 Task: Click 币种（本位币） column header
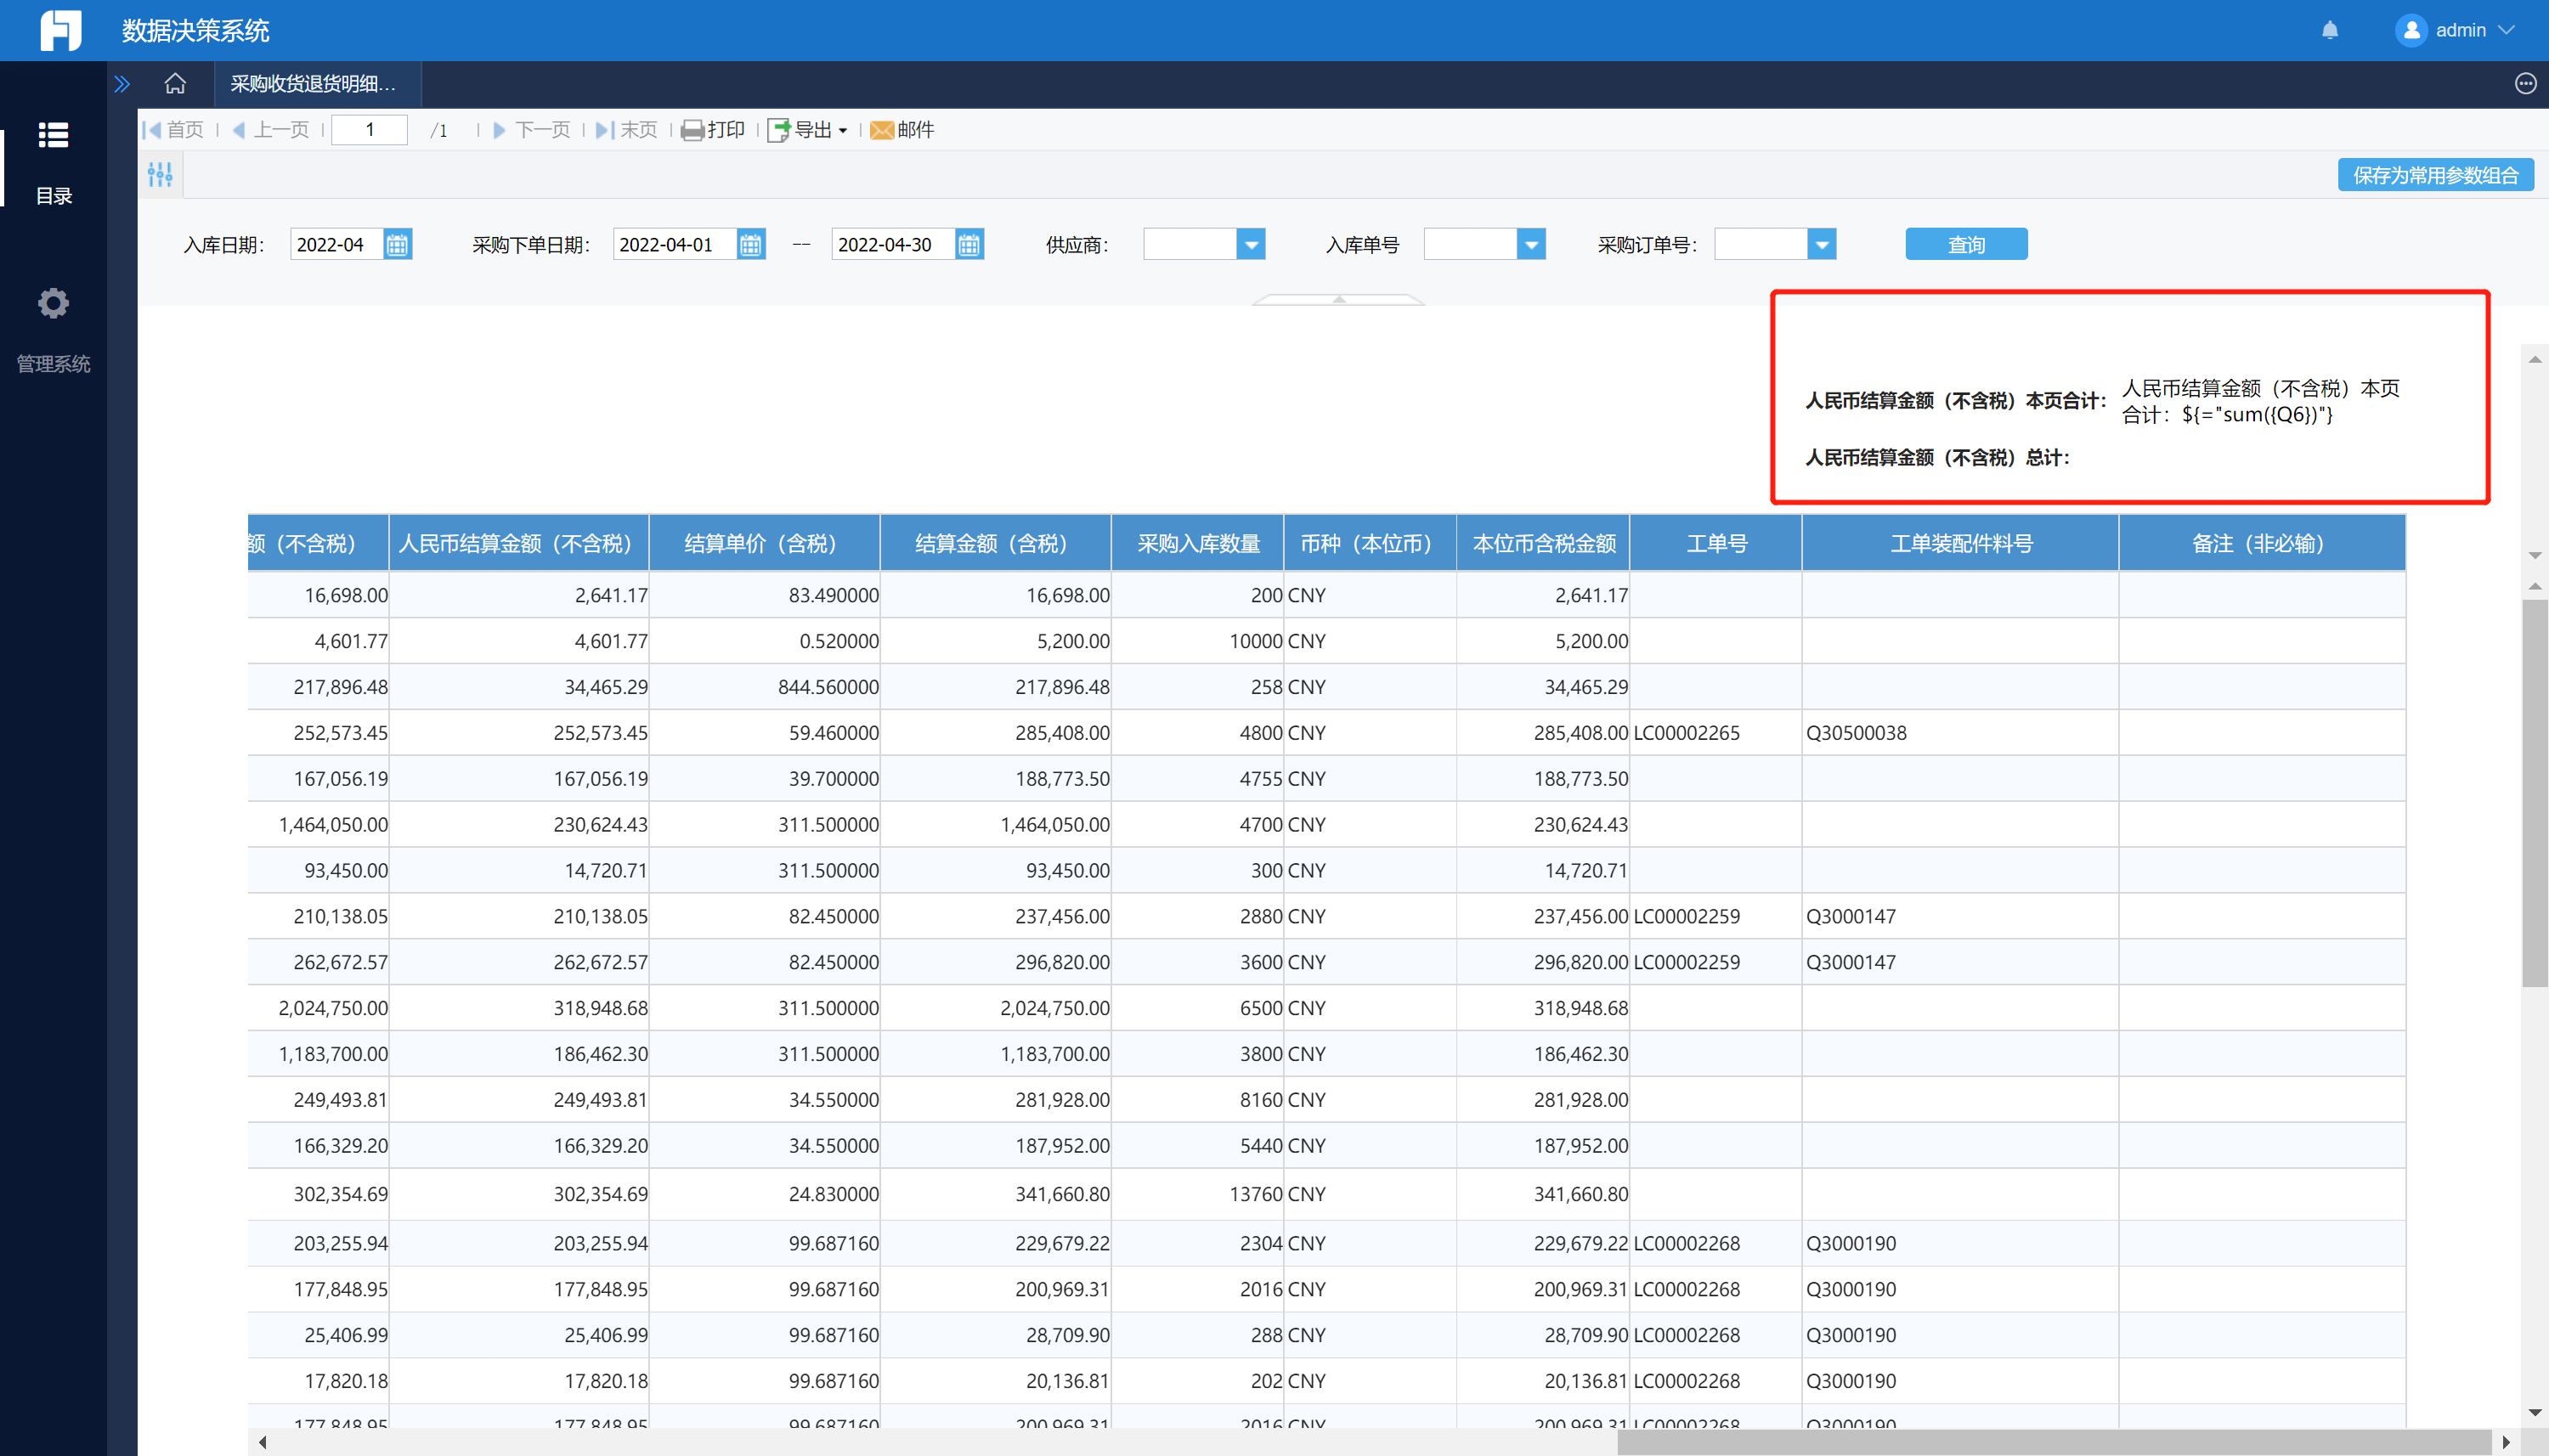[x=1371, y=543]
